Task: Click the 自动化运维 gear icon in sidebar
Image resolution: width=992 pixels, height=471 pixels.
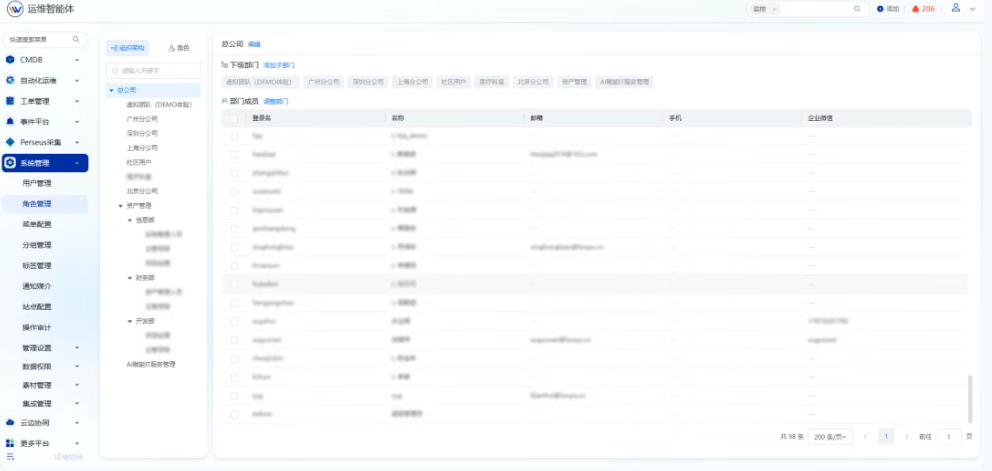Action: tap(10, 80)
